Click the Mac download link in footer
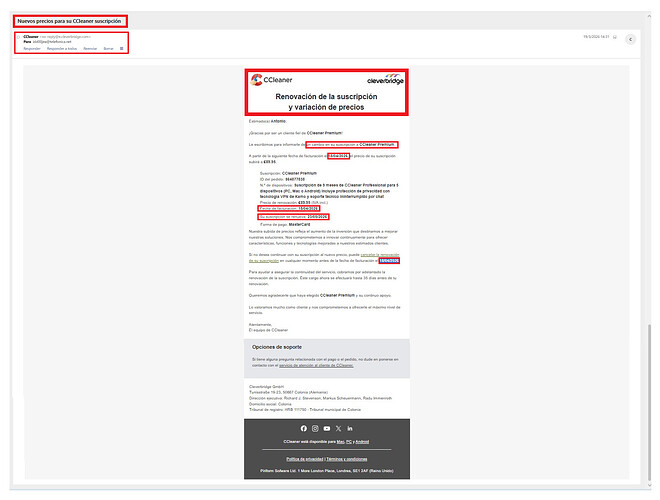This screenshot has height=500, width=660. tap(338, 440)
